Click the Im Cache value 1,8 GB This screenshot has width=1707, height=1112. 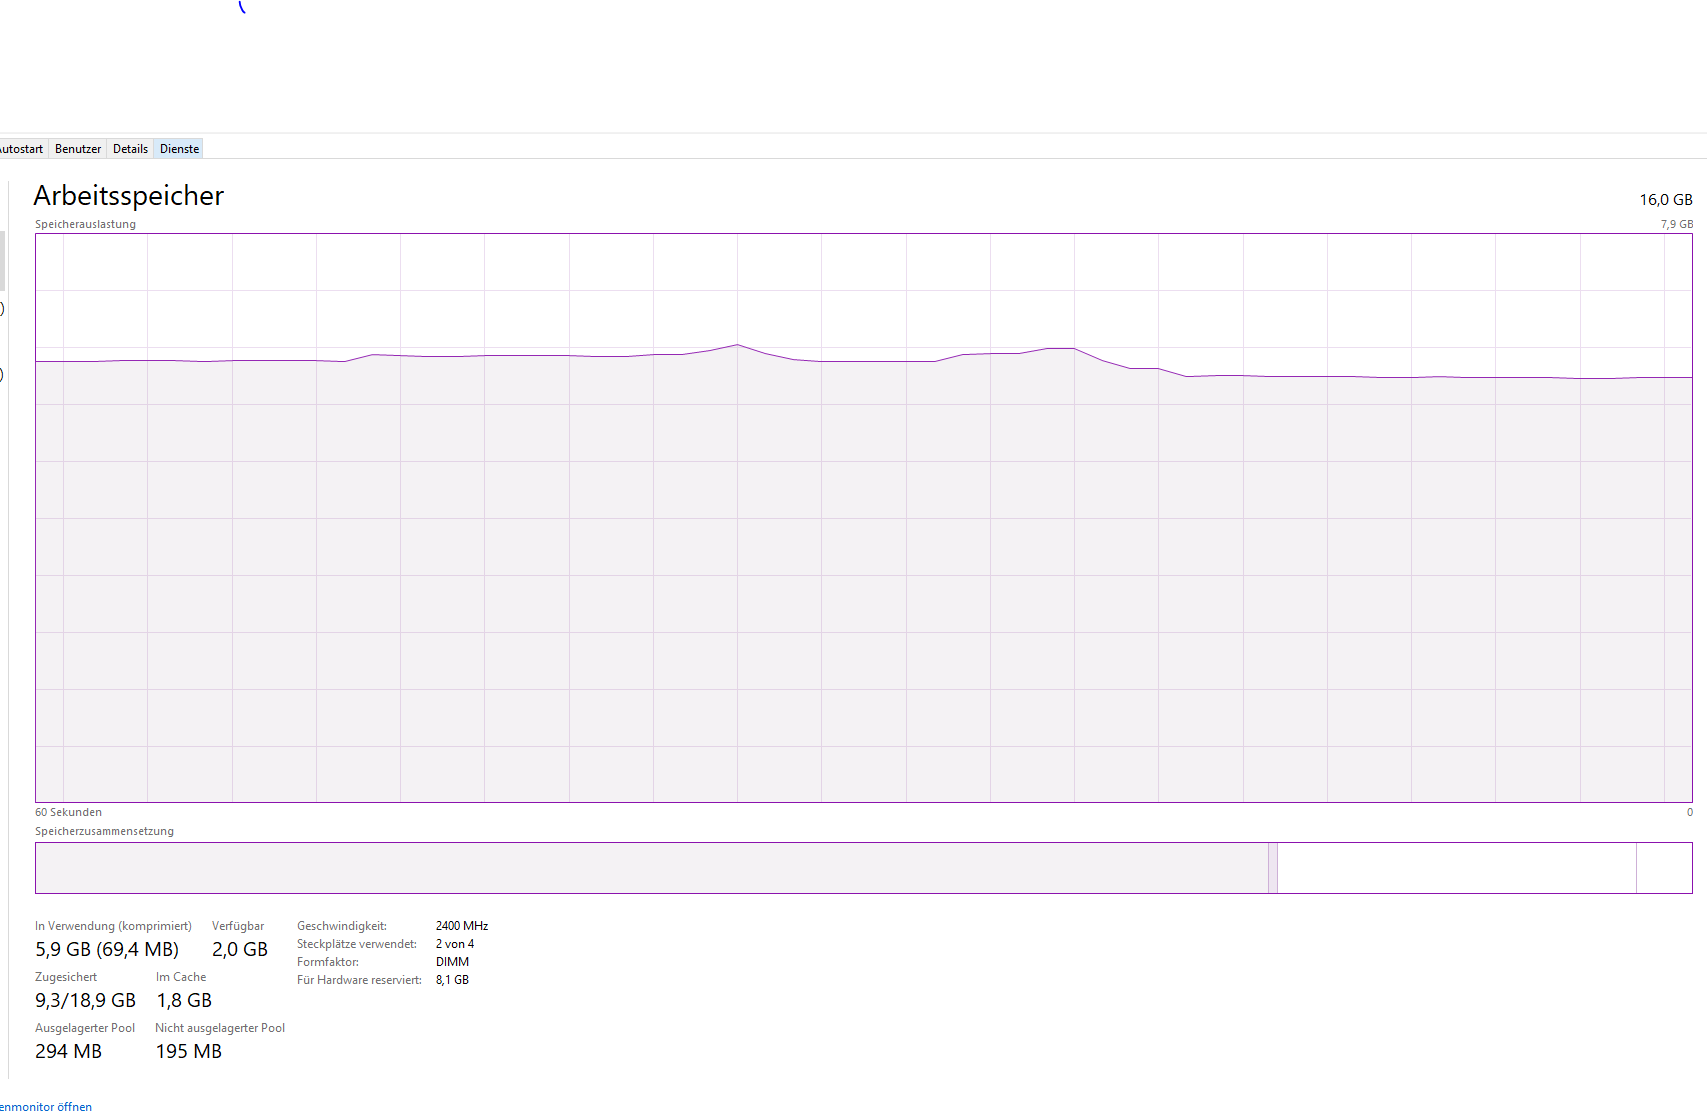tap(184, 1000)
